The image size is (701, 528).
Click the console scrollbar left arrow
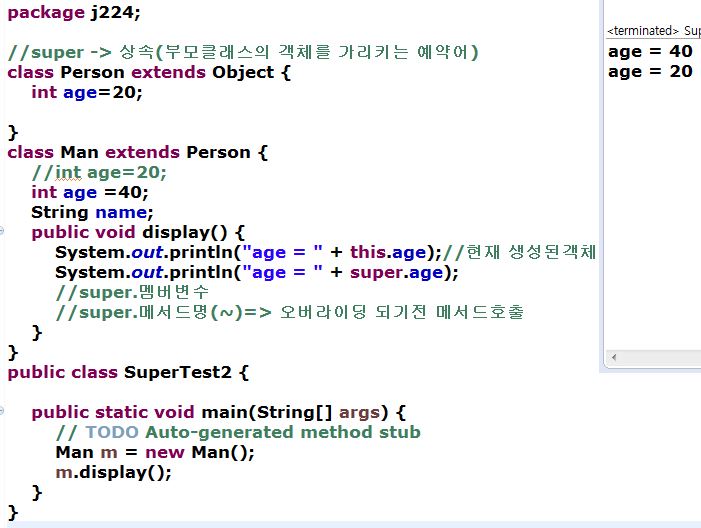click(614, 357)
